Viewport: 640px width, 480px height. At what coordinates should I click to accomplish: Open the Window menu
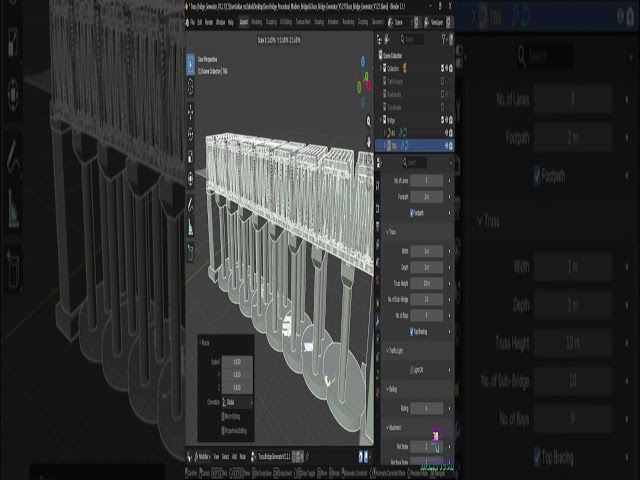coord(220,22)
